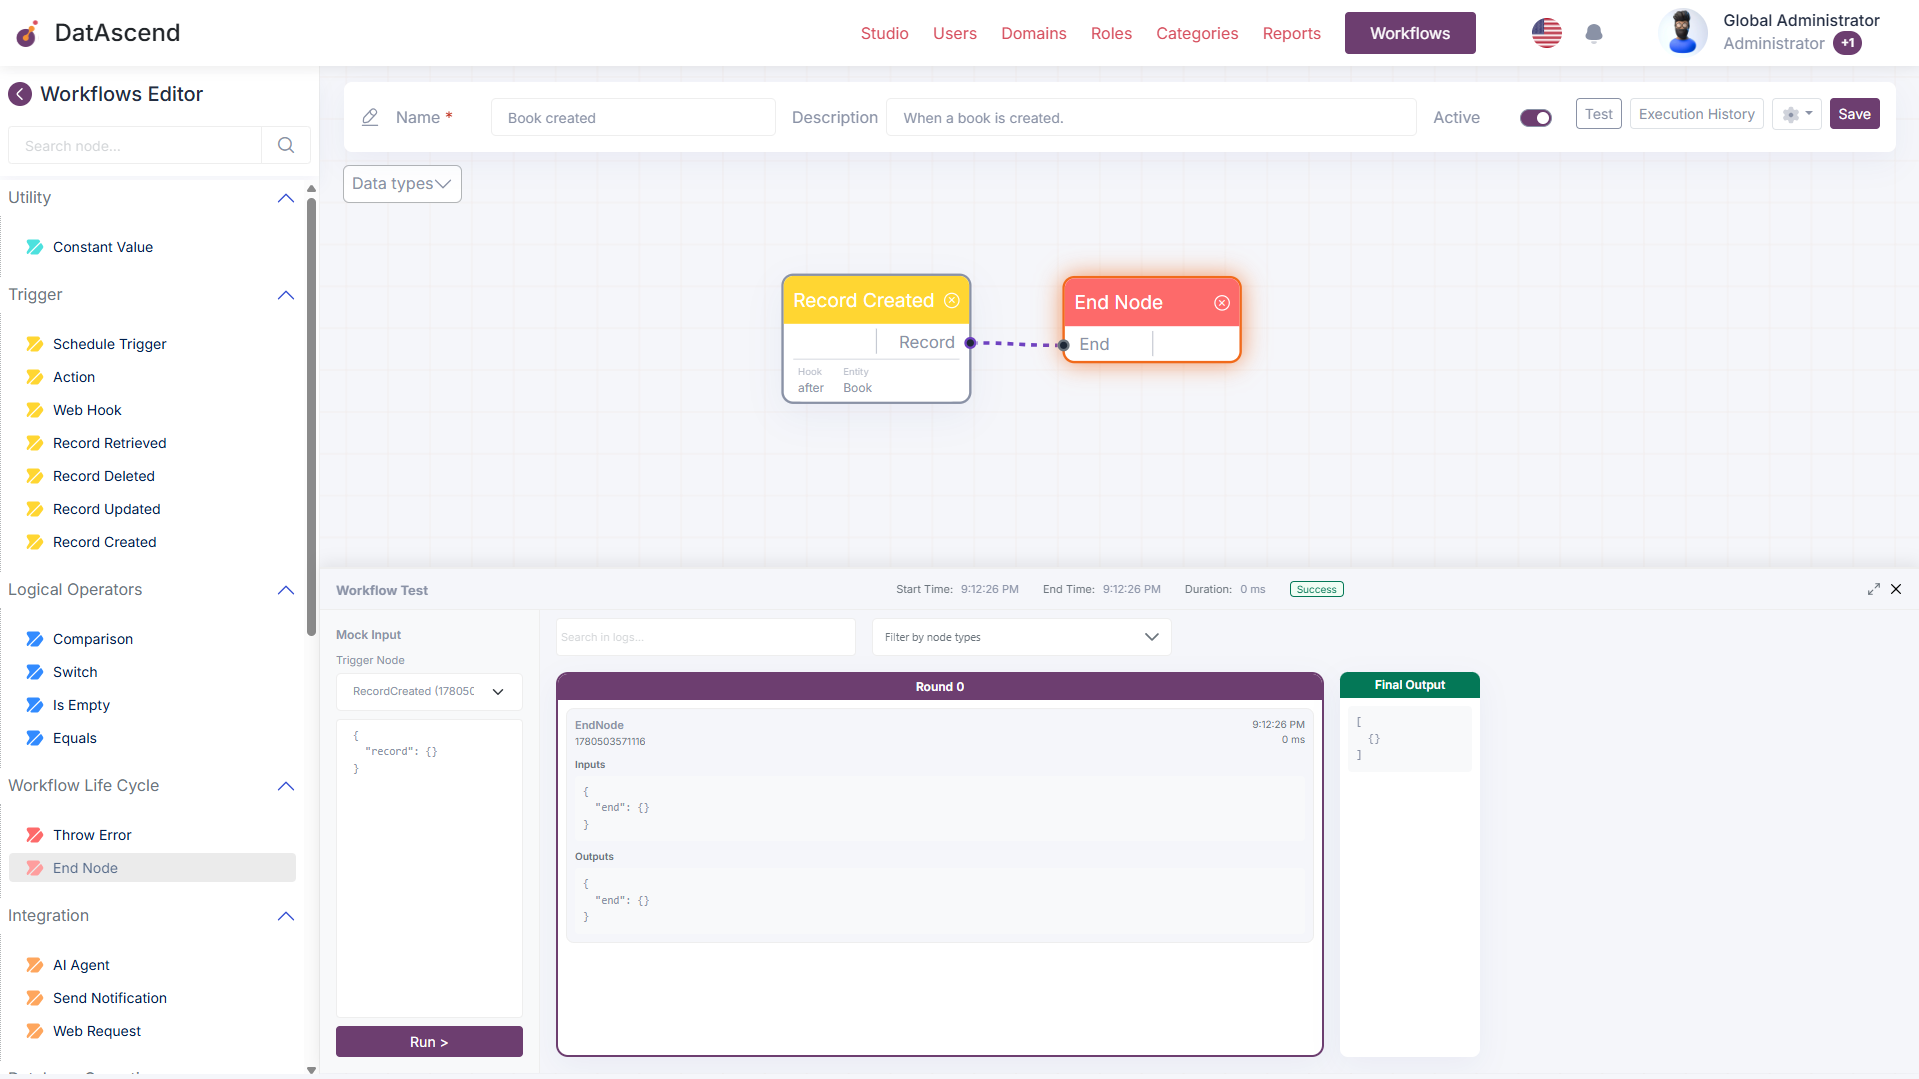Toggle the Active workflow switch

(x=1536, y=118)
